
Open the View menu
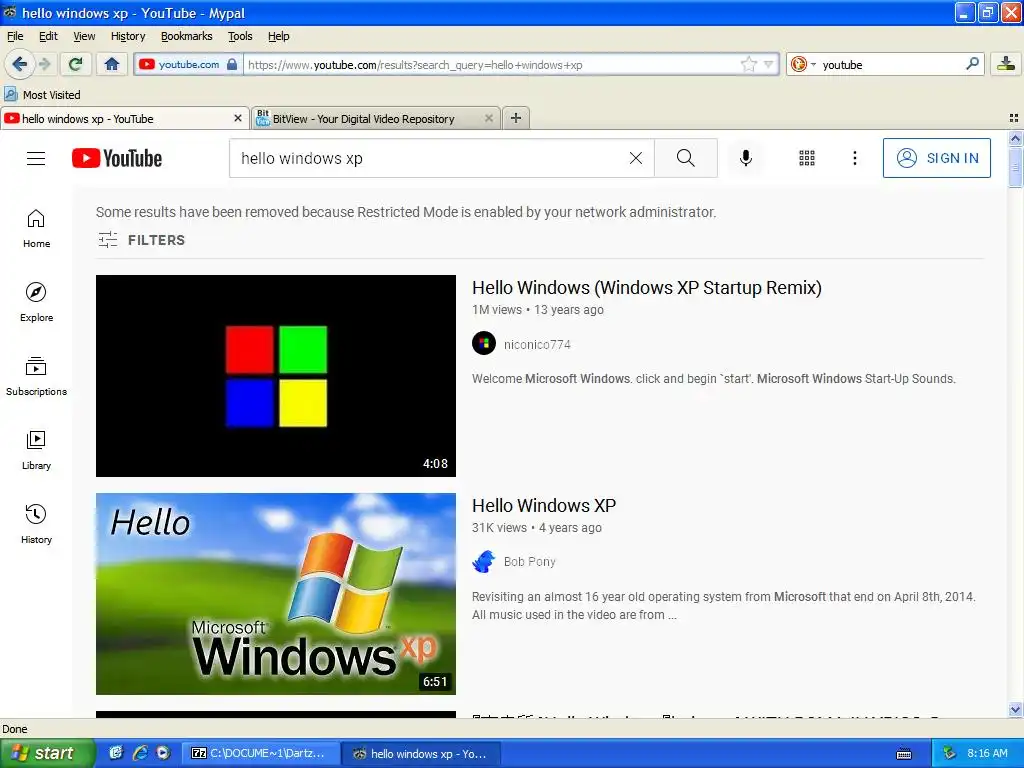tap(84, 36)
